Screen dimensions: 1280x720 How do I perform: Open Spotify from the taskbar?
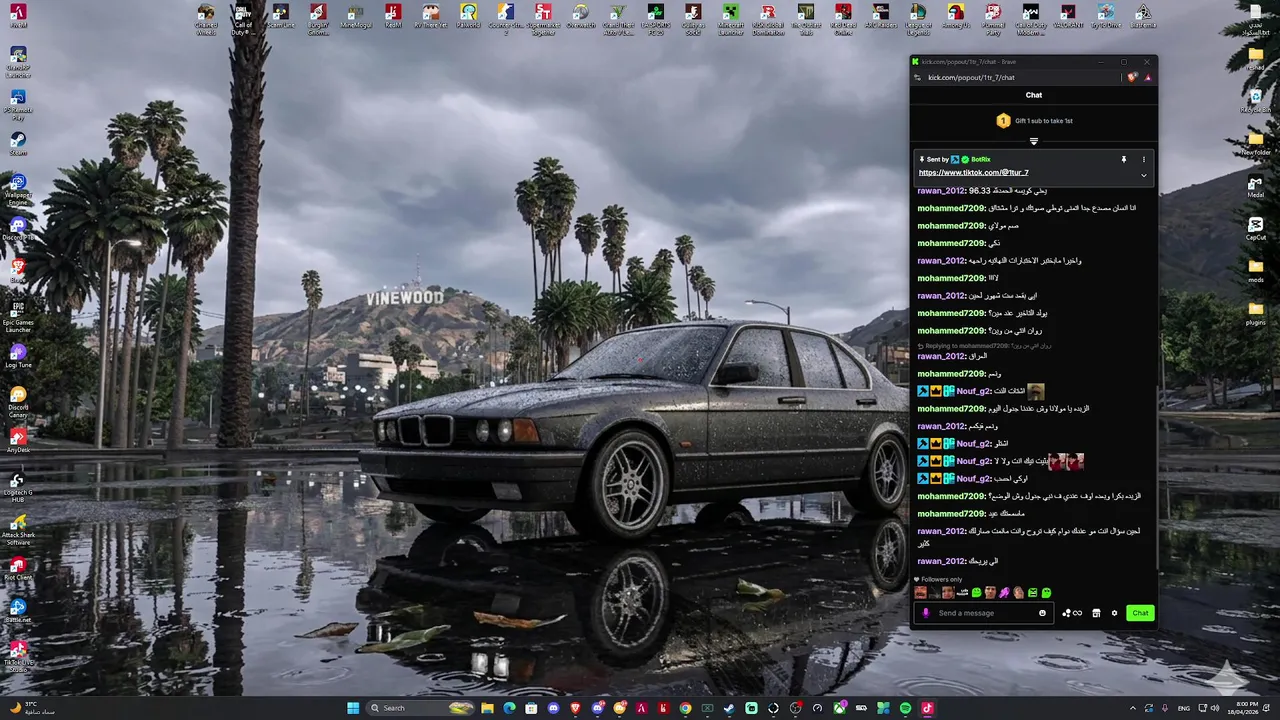(905, 708)
